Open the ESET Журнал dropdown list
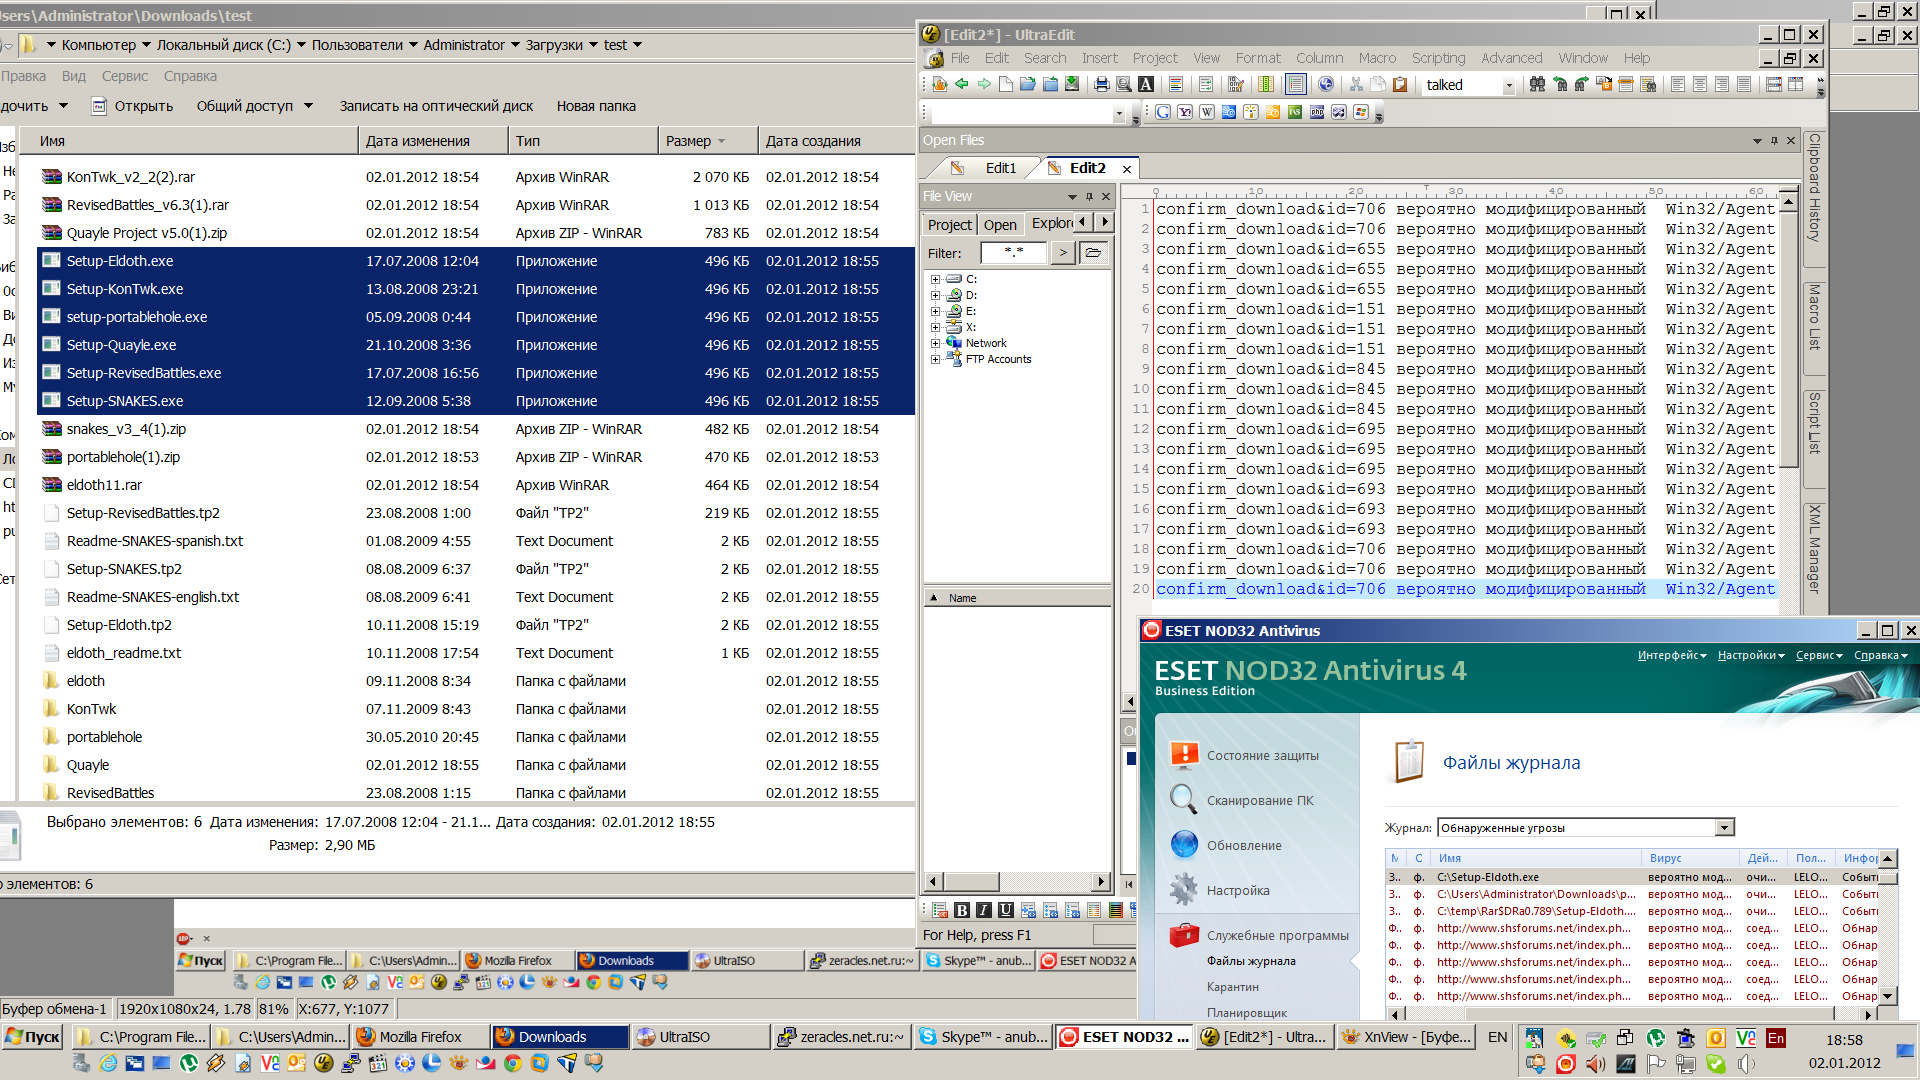1920x1080 pixels. 1724,827
